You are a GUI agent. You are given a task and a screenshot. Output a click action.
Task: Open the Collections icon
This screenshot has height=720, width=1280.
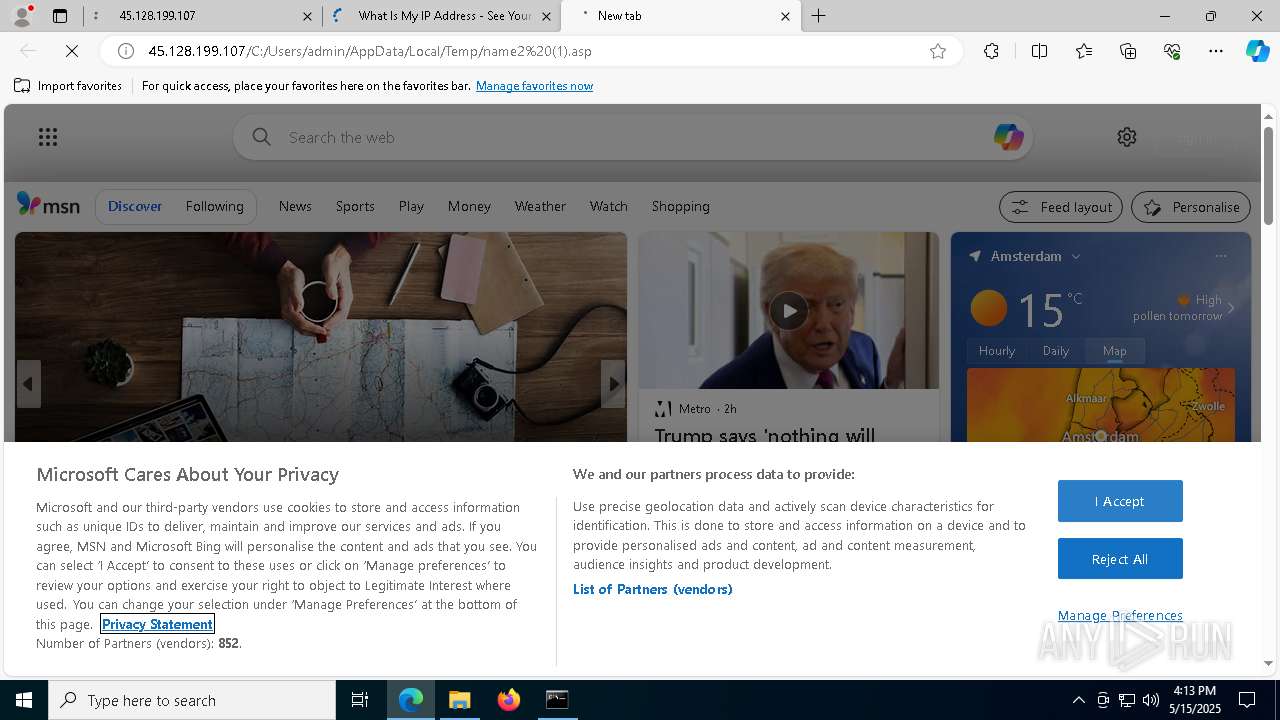[1128, 51]
